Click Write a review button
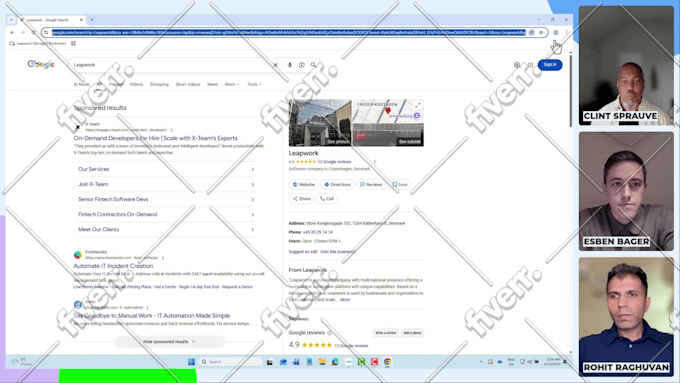The image size is (680, 383). pos(386,333)
